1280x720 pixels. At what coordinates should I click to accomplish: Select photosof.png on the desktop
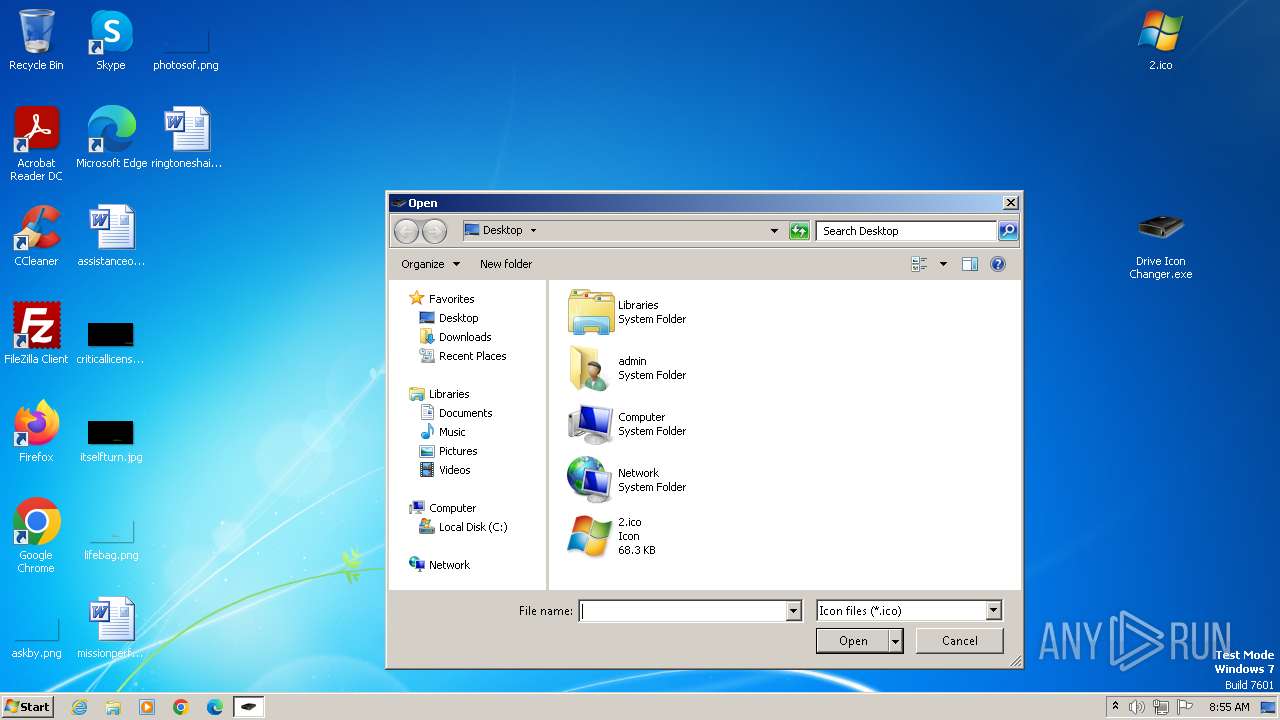186,47
